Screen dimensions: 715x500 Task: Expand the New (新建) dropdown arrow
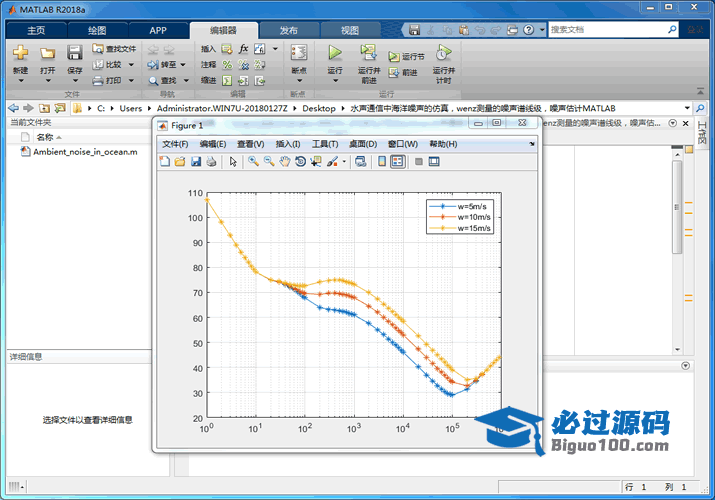[x=20, y=82]
